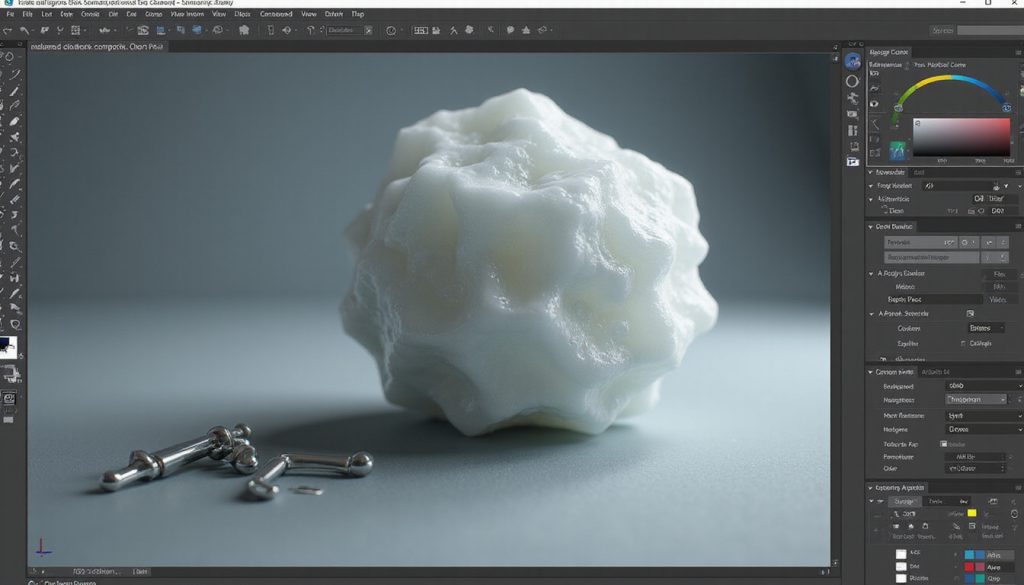Click the cyan swatch in the first color row

(x=969, y=555)
